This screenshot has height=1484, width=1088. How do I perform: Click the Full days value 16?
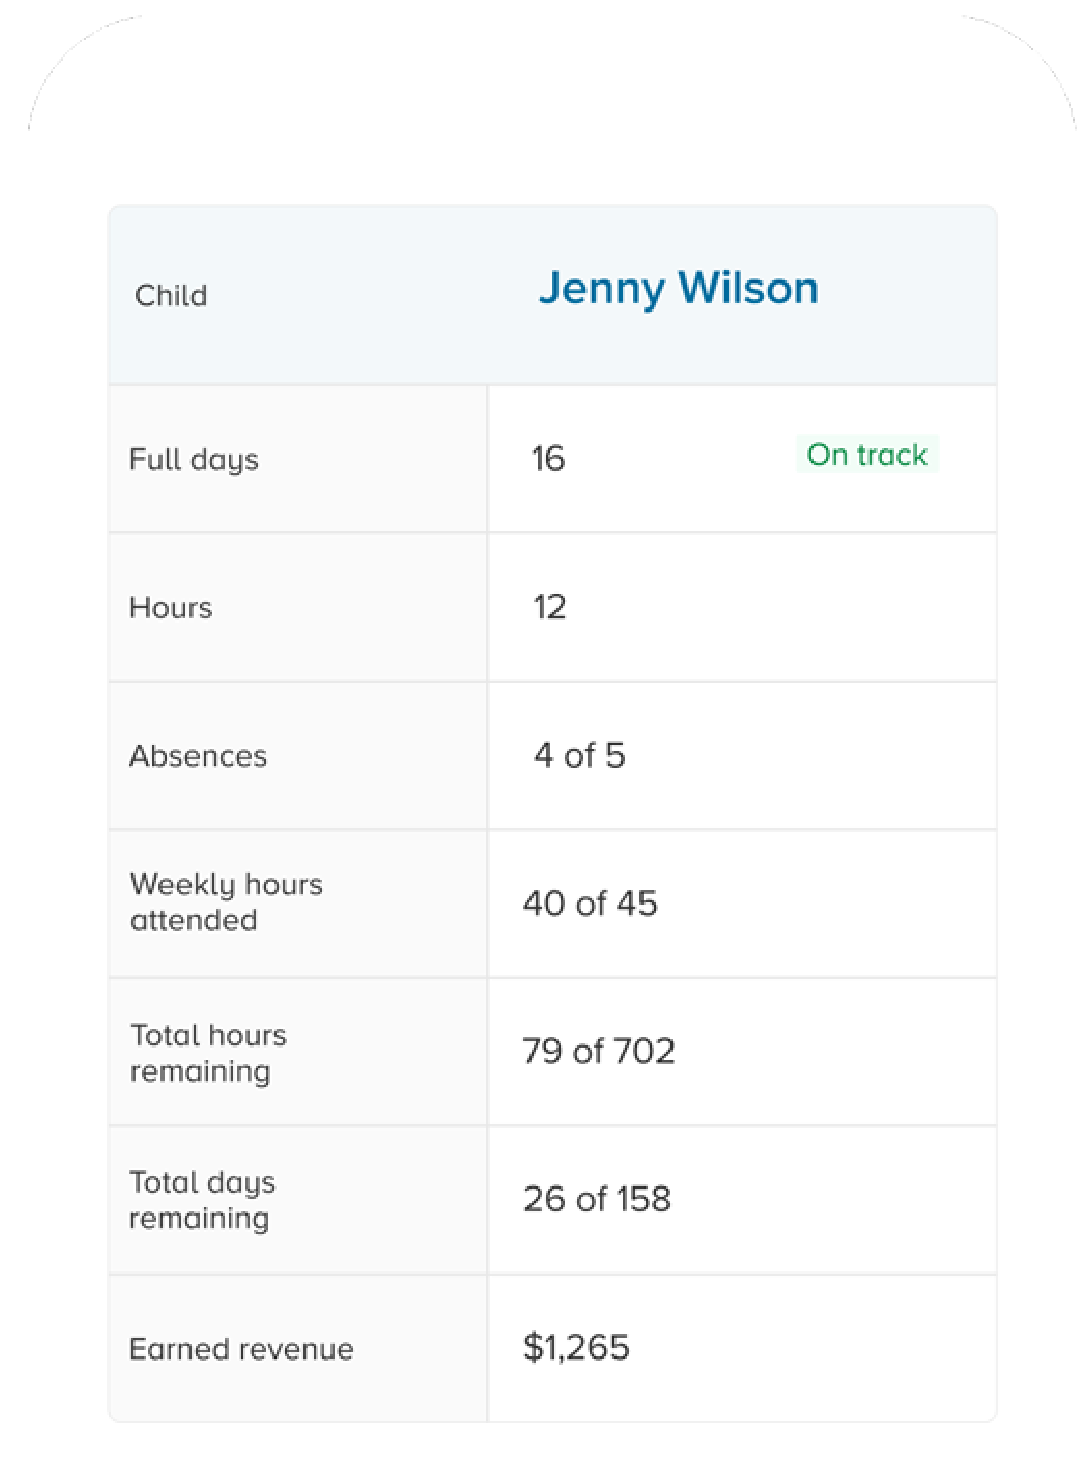[x=548, y=459]
